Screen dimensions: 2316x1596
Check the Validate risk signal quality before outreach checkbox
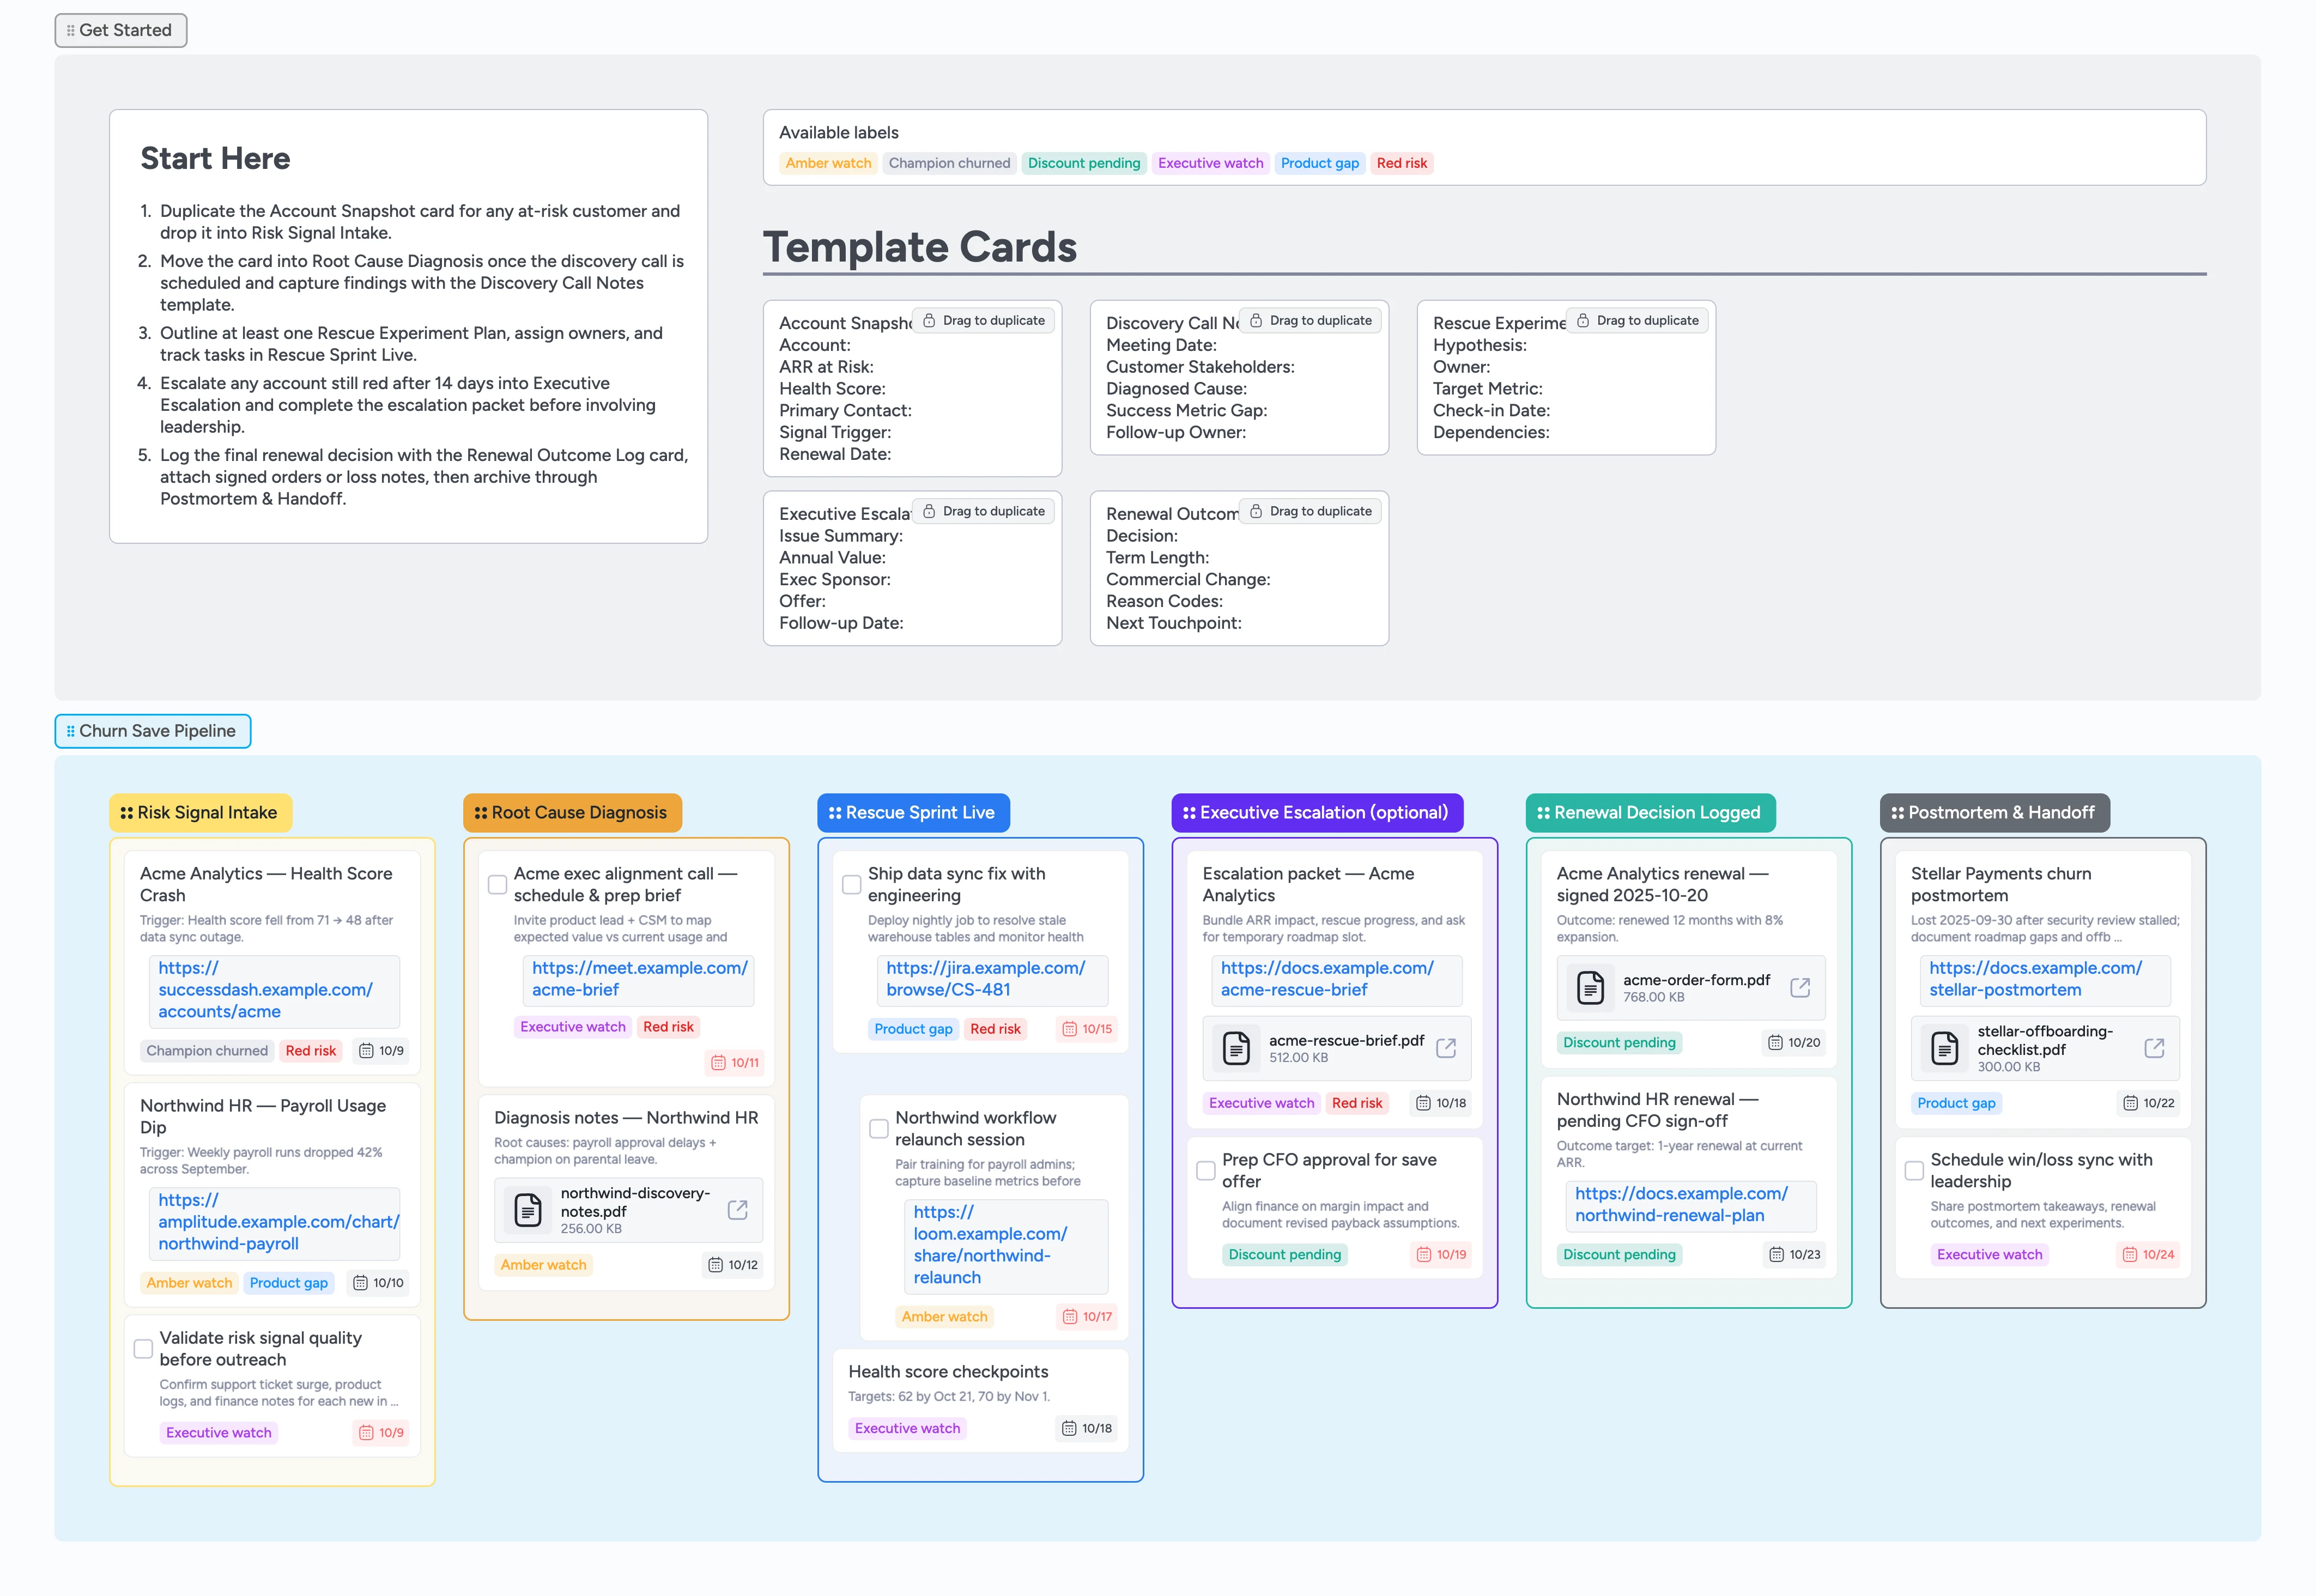pyautogui.click(x=143, y=1348)
